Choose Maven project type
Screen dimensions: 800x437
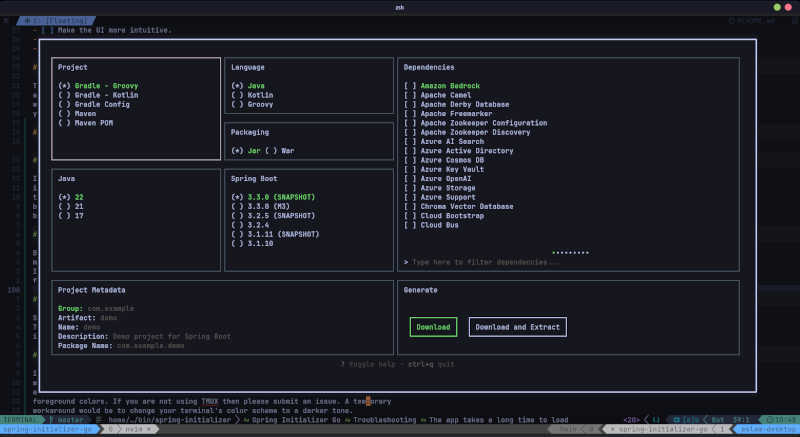(x=77, y=114)
